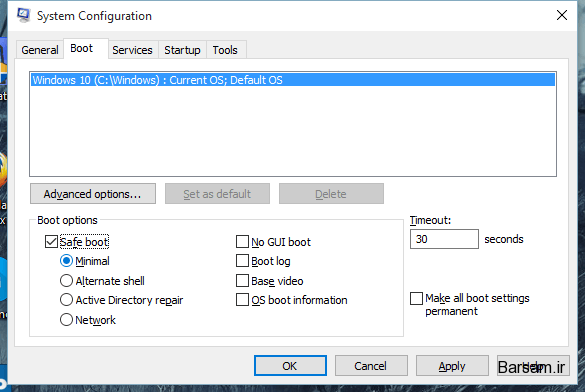Screen dimensions: 585x392
Task: Select the Minimal radio option
Action: tap(66, 261)
